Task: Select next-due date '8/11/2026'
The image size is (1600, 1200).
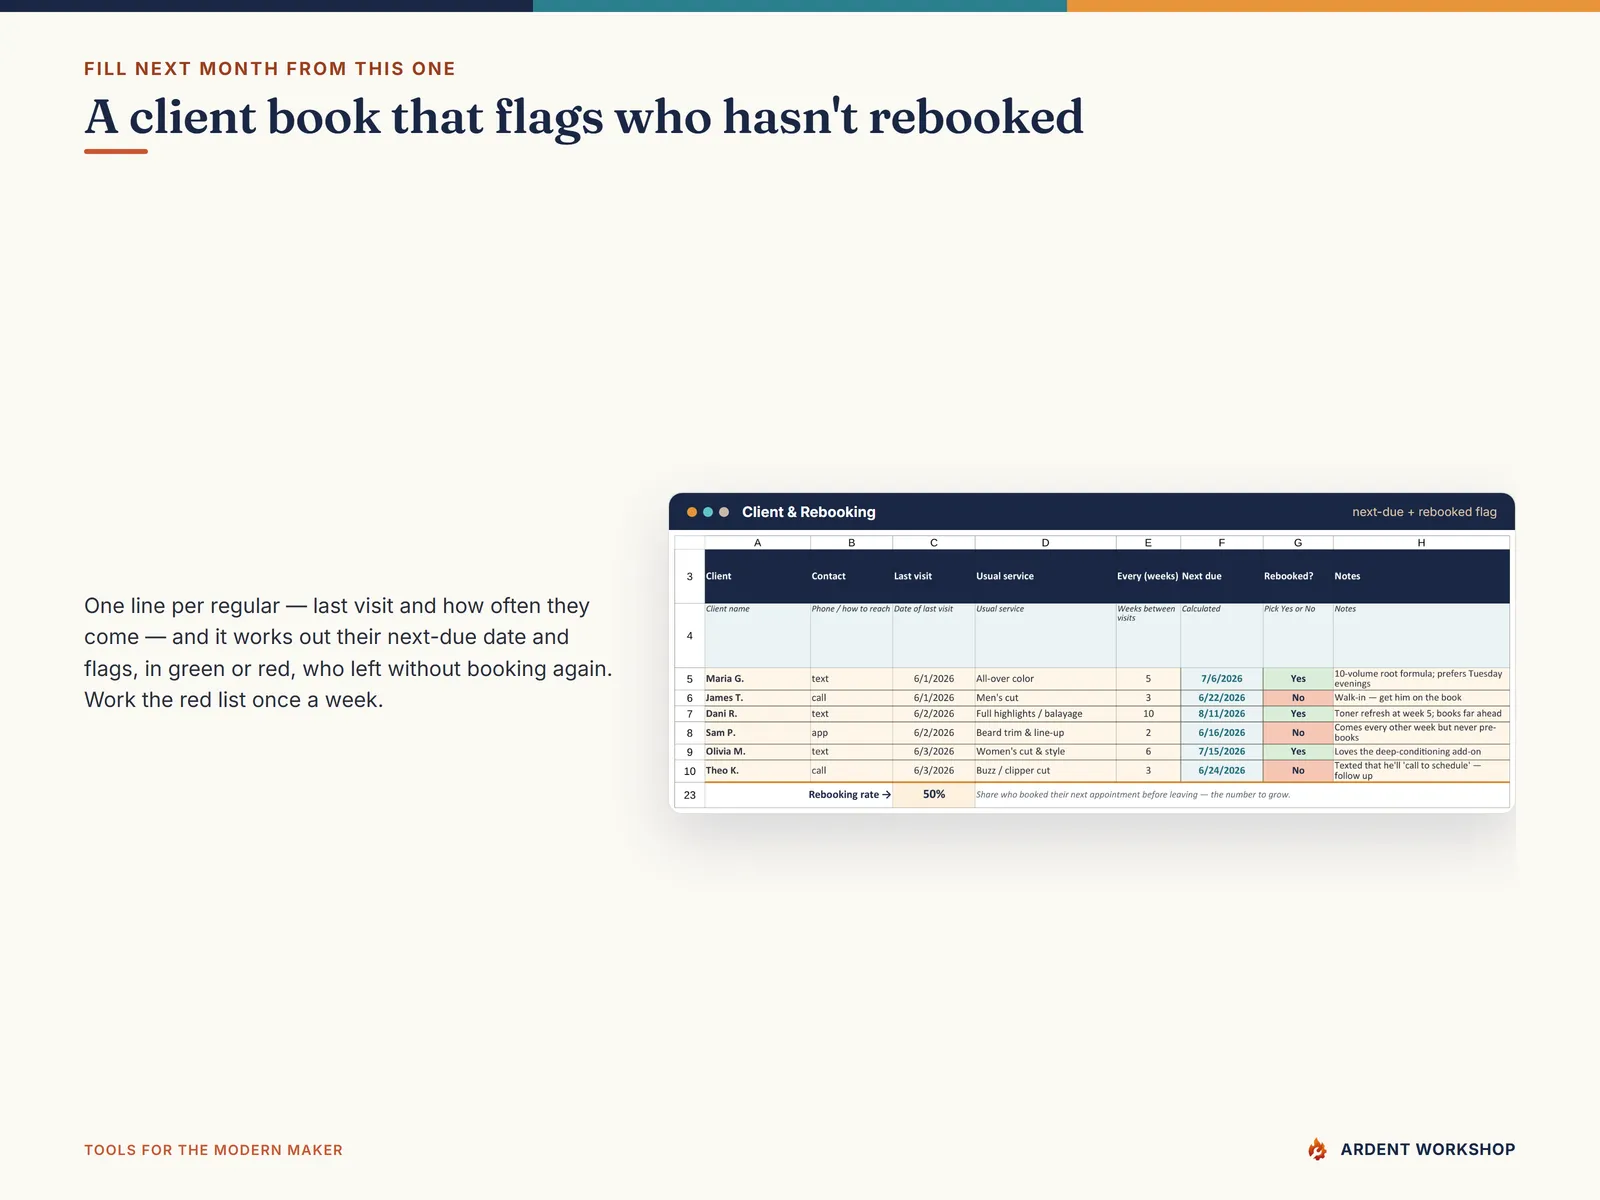Action: (1221, 714)
